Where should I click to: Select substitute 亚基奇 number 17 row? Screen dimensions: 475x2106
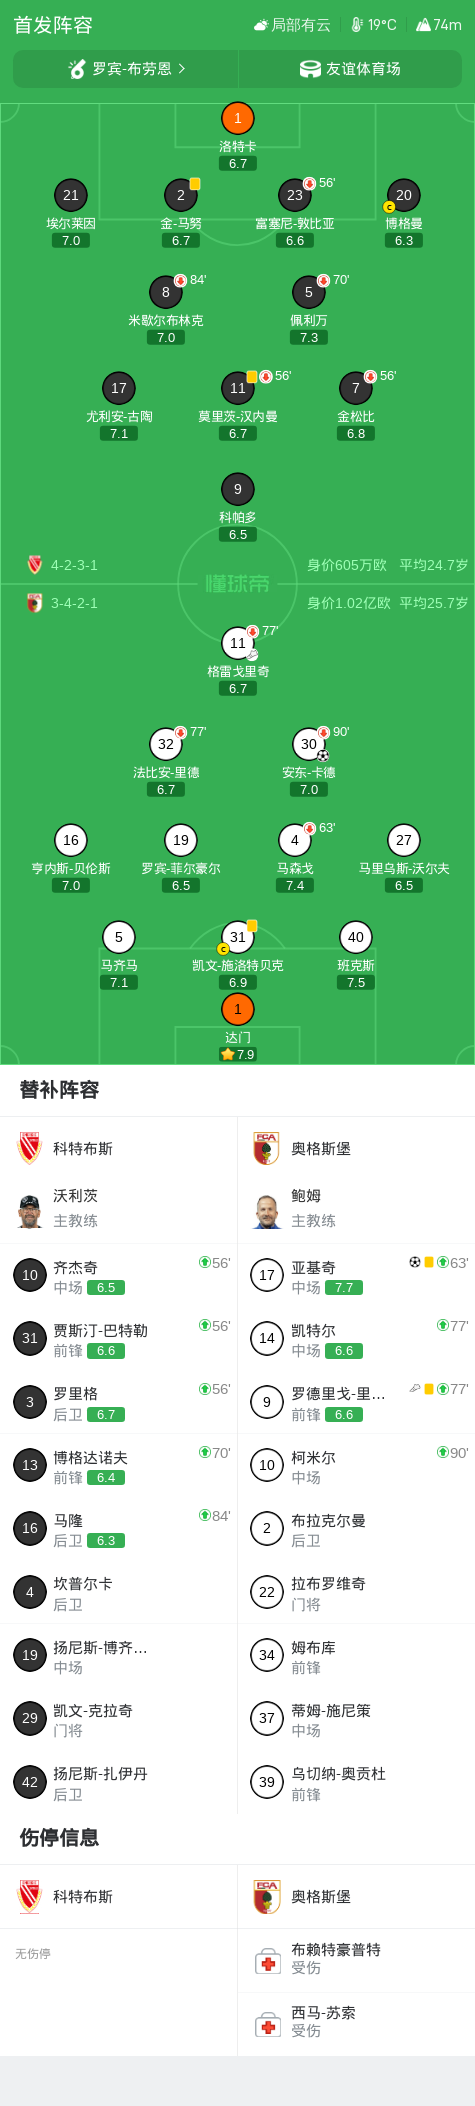point(356,1275)
